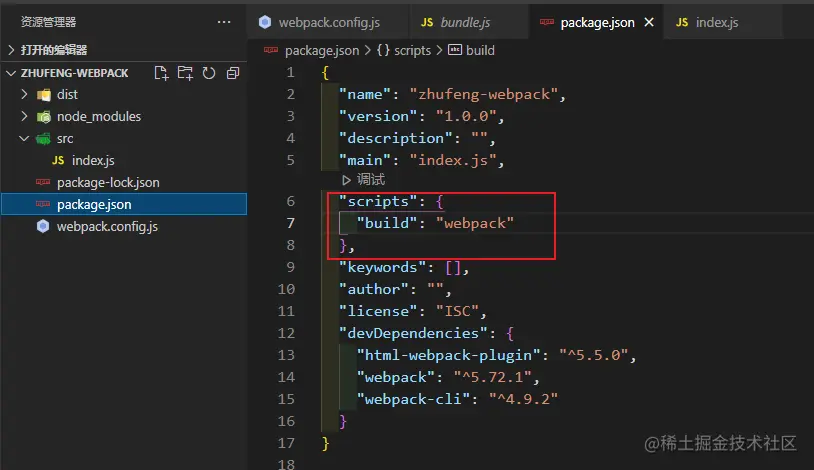Click line number 12 in the gutter
The width and height of the screenshot is (814, 470).
(x=286, y=333)
